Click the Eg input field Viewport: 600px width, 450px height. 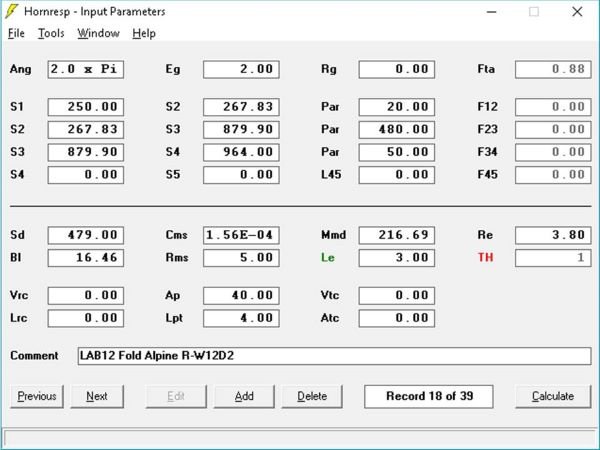[x=241, y=69]
